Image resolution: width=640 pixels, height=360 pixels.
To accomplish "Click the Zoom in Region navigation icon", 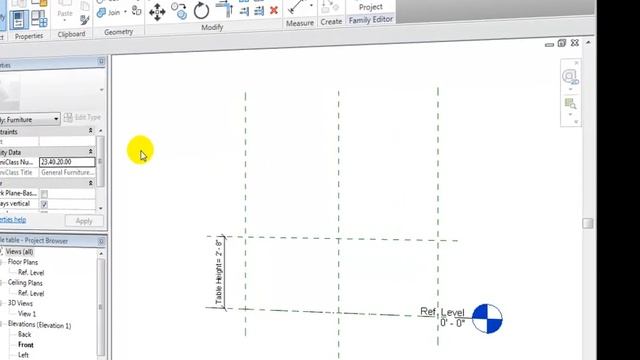I will click(x=570, y=104).
